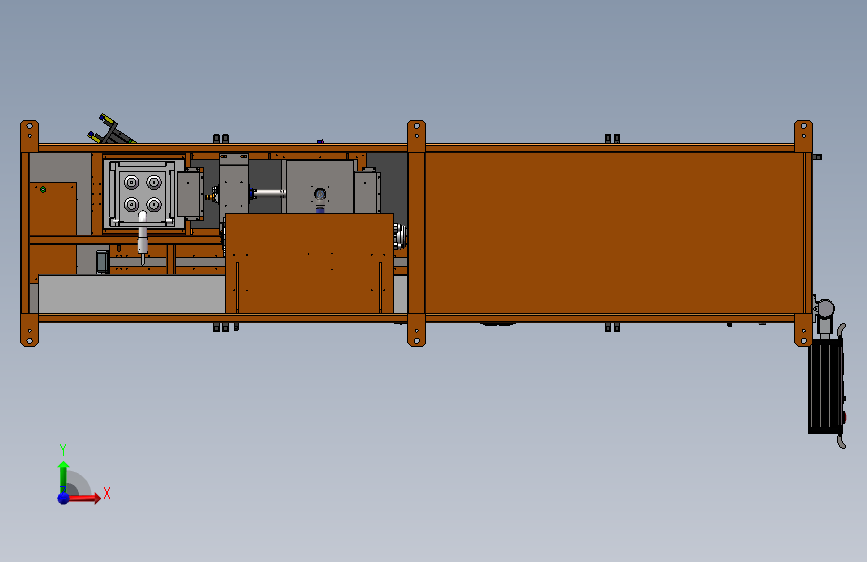This screenshot has width=867, height=562.
Task: Select the black finned cooler unit hanging off the frame
Action: (826, 386)
